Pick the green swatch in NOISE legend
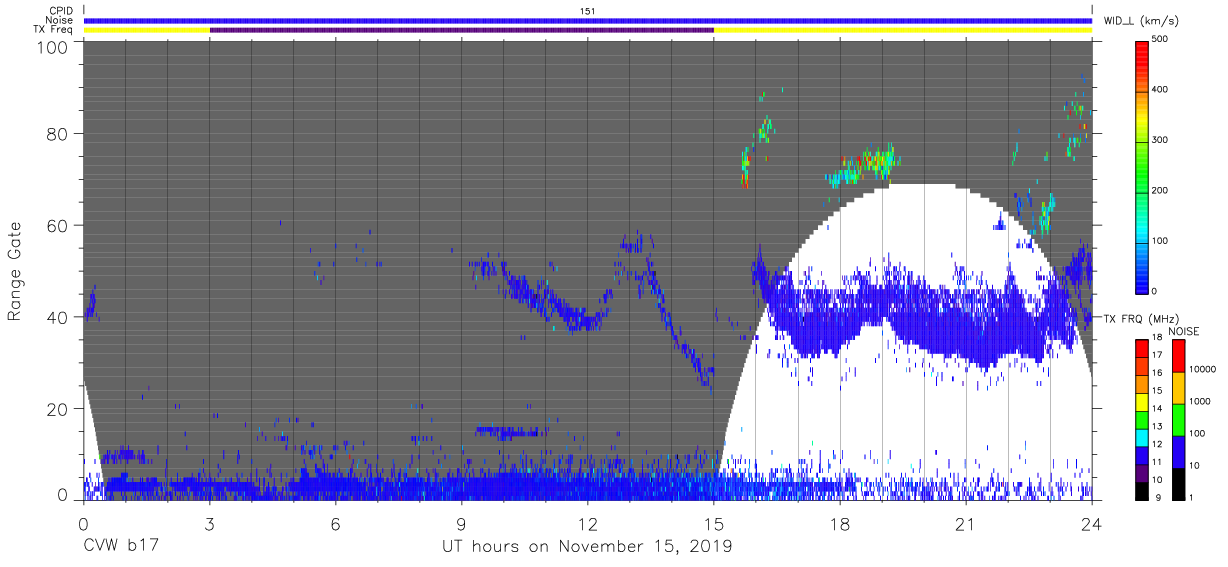 point(1178,419)
